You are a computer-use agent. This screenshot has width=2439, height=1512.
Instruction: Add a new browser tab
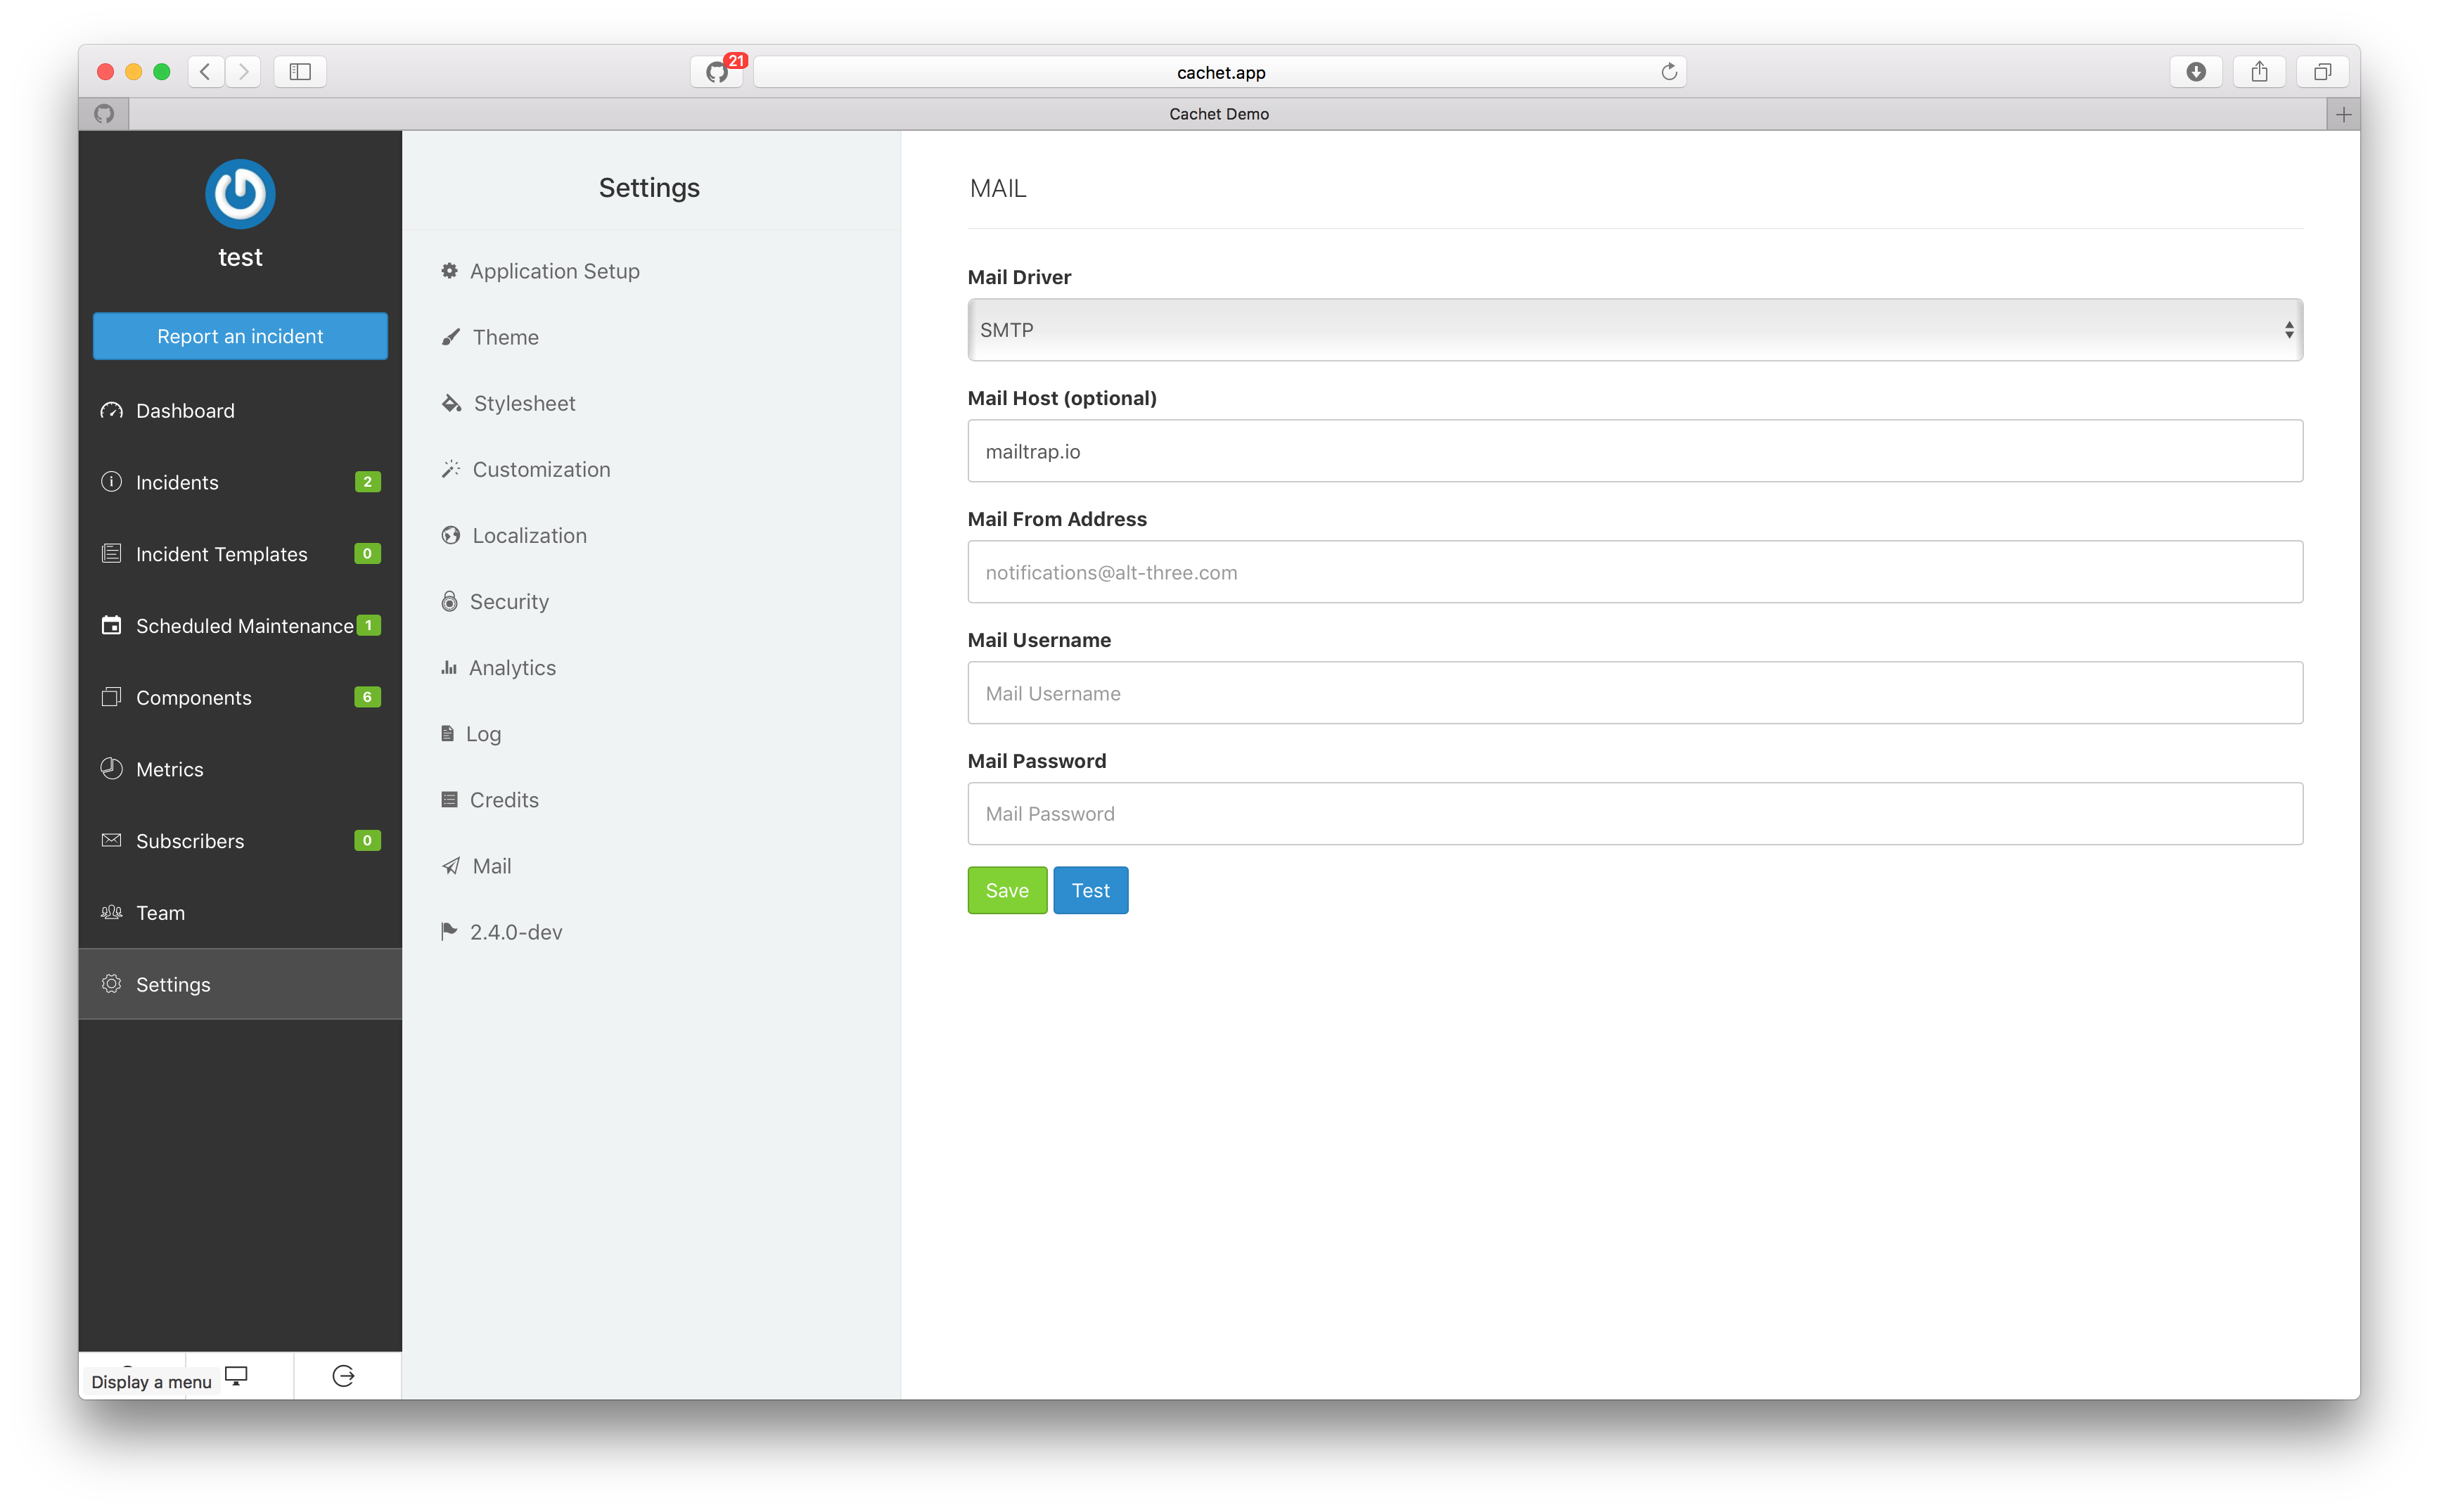(2343, 114)
